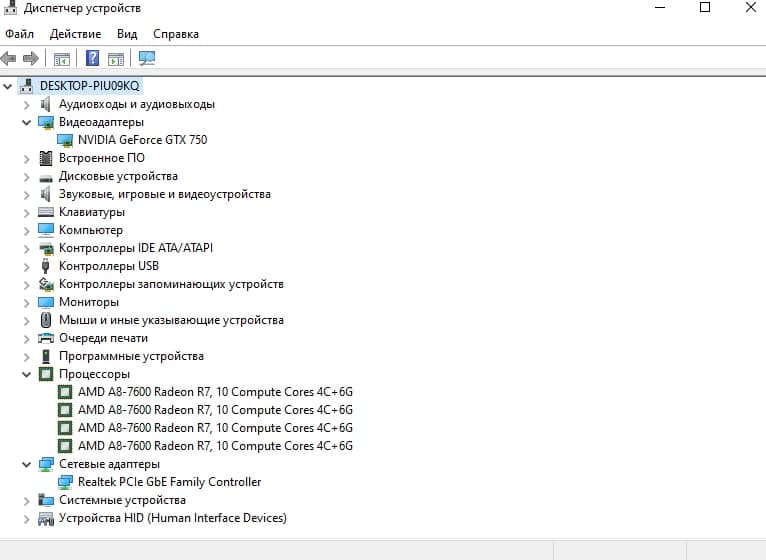This screenshot has width=766, height=560.
Task: Select the NVIDIA GeForce GTX 750 device
Action: tap(142, 140)
